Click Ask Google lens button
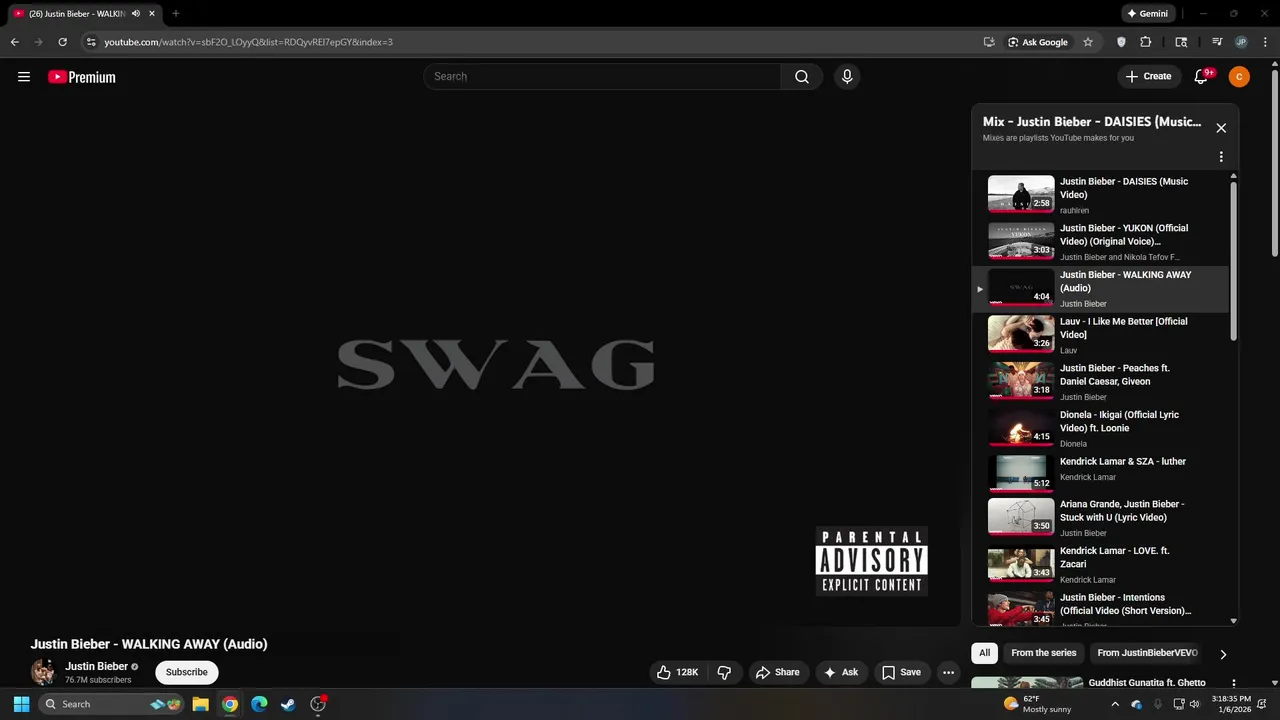This screenshot has height=720, width=1280. [1038, 42]
